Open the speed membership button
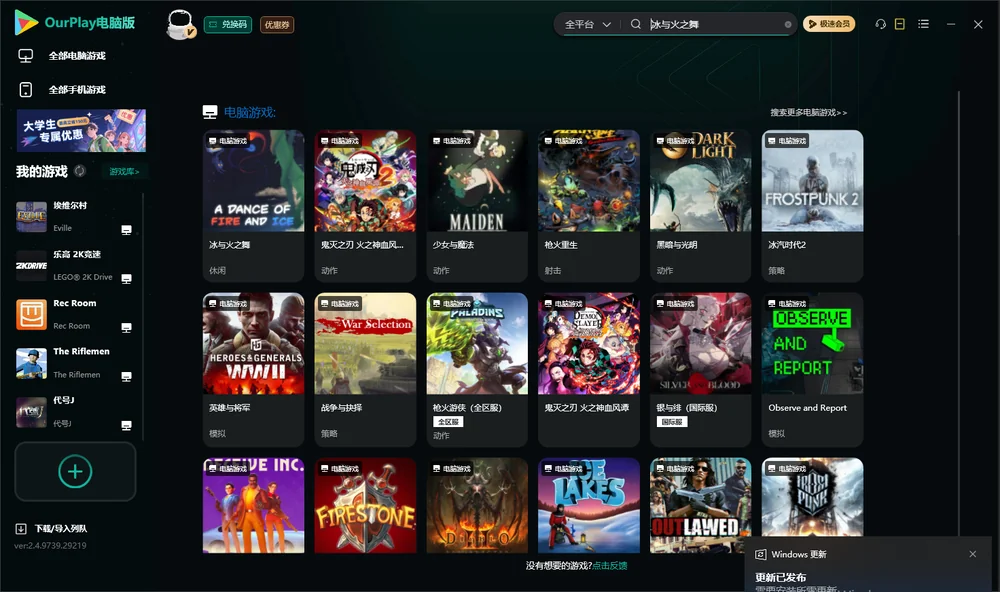Viewport: 1000px width, 592px height. (828, 24)
